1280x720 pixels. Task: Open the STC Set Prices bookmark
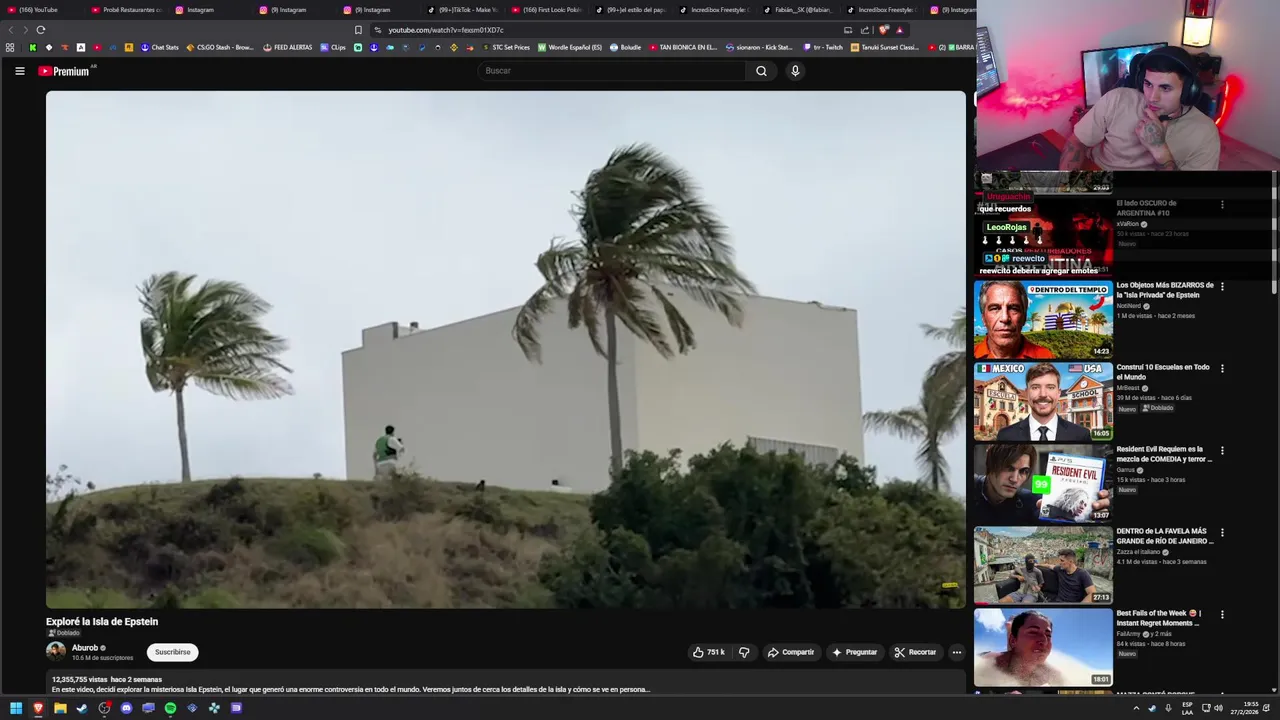[x=506, y=47]
